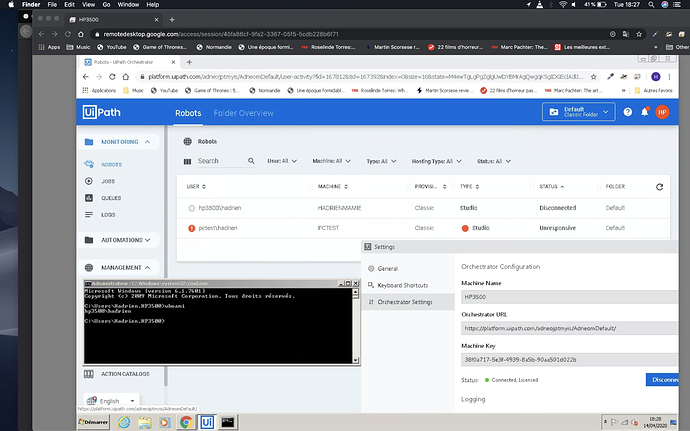Click the UiPath logo in header
Image resolution: width=690 pixels, height=431 pixels.
pyautogui.click(x=104, y=113)
